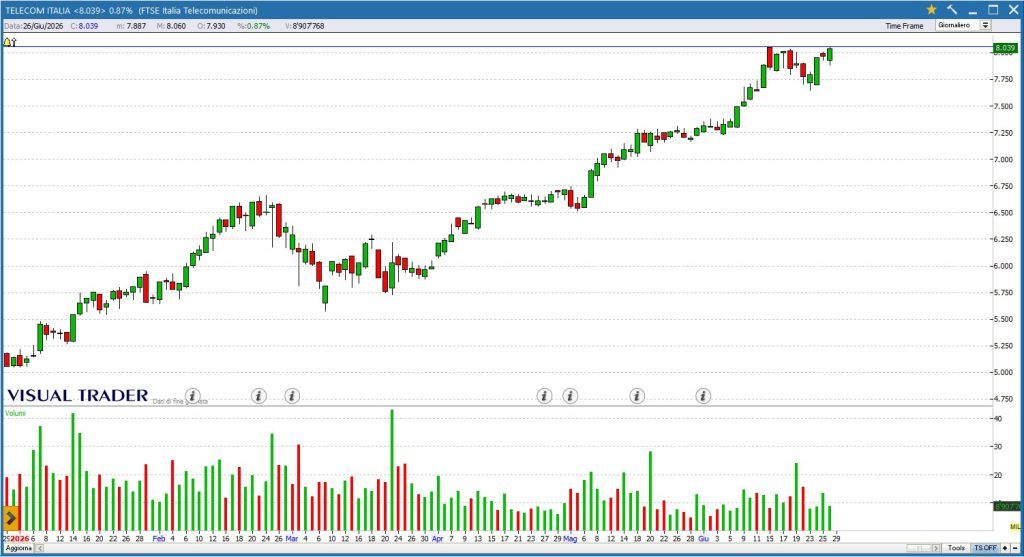Open the info marker at start of Mag
Screen dimensions: 1024x557
(x=570, y=396)
